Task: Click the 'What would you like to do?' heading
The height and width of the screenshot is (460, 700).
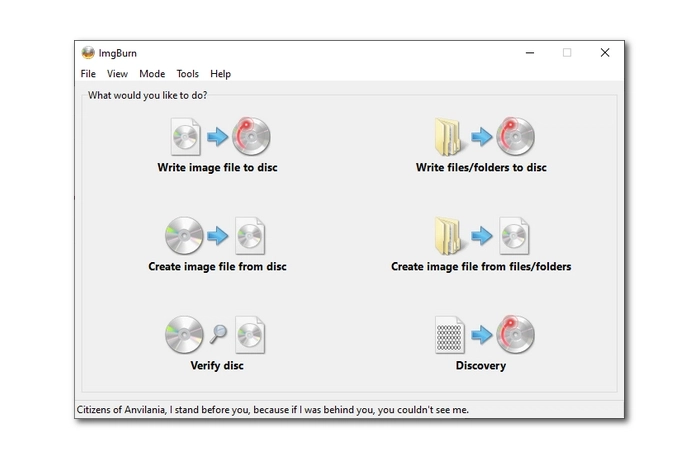Action: tap(147, 95)
